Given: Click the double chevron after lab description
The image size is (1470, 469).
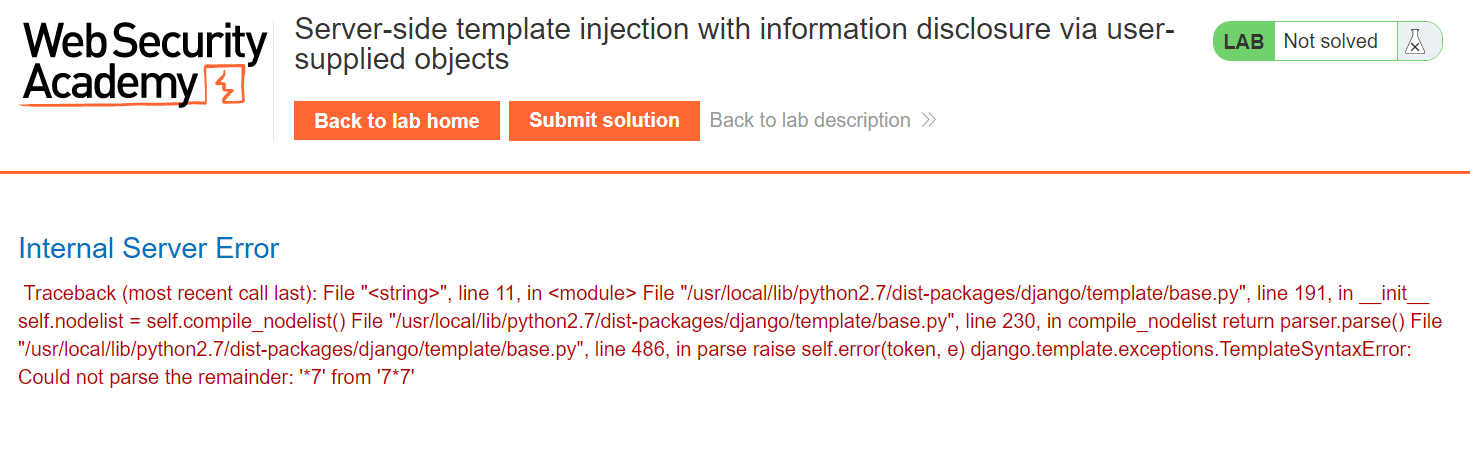Looking at the screenshot, I should pyautogui.click(x=929, y=121).
